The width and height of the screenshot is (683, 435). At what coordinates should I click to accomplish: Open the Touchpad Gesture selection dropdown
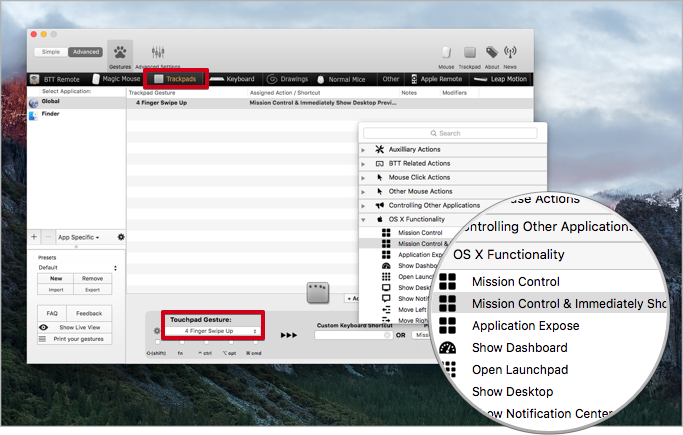pyautogui.click(x=213, y=331)
